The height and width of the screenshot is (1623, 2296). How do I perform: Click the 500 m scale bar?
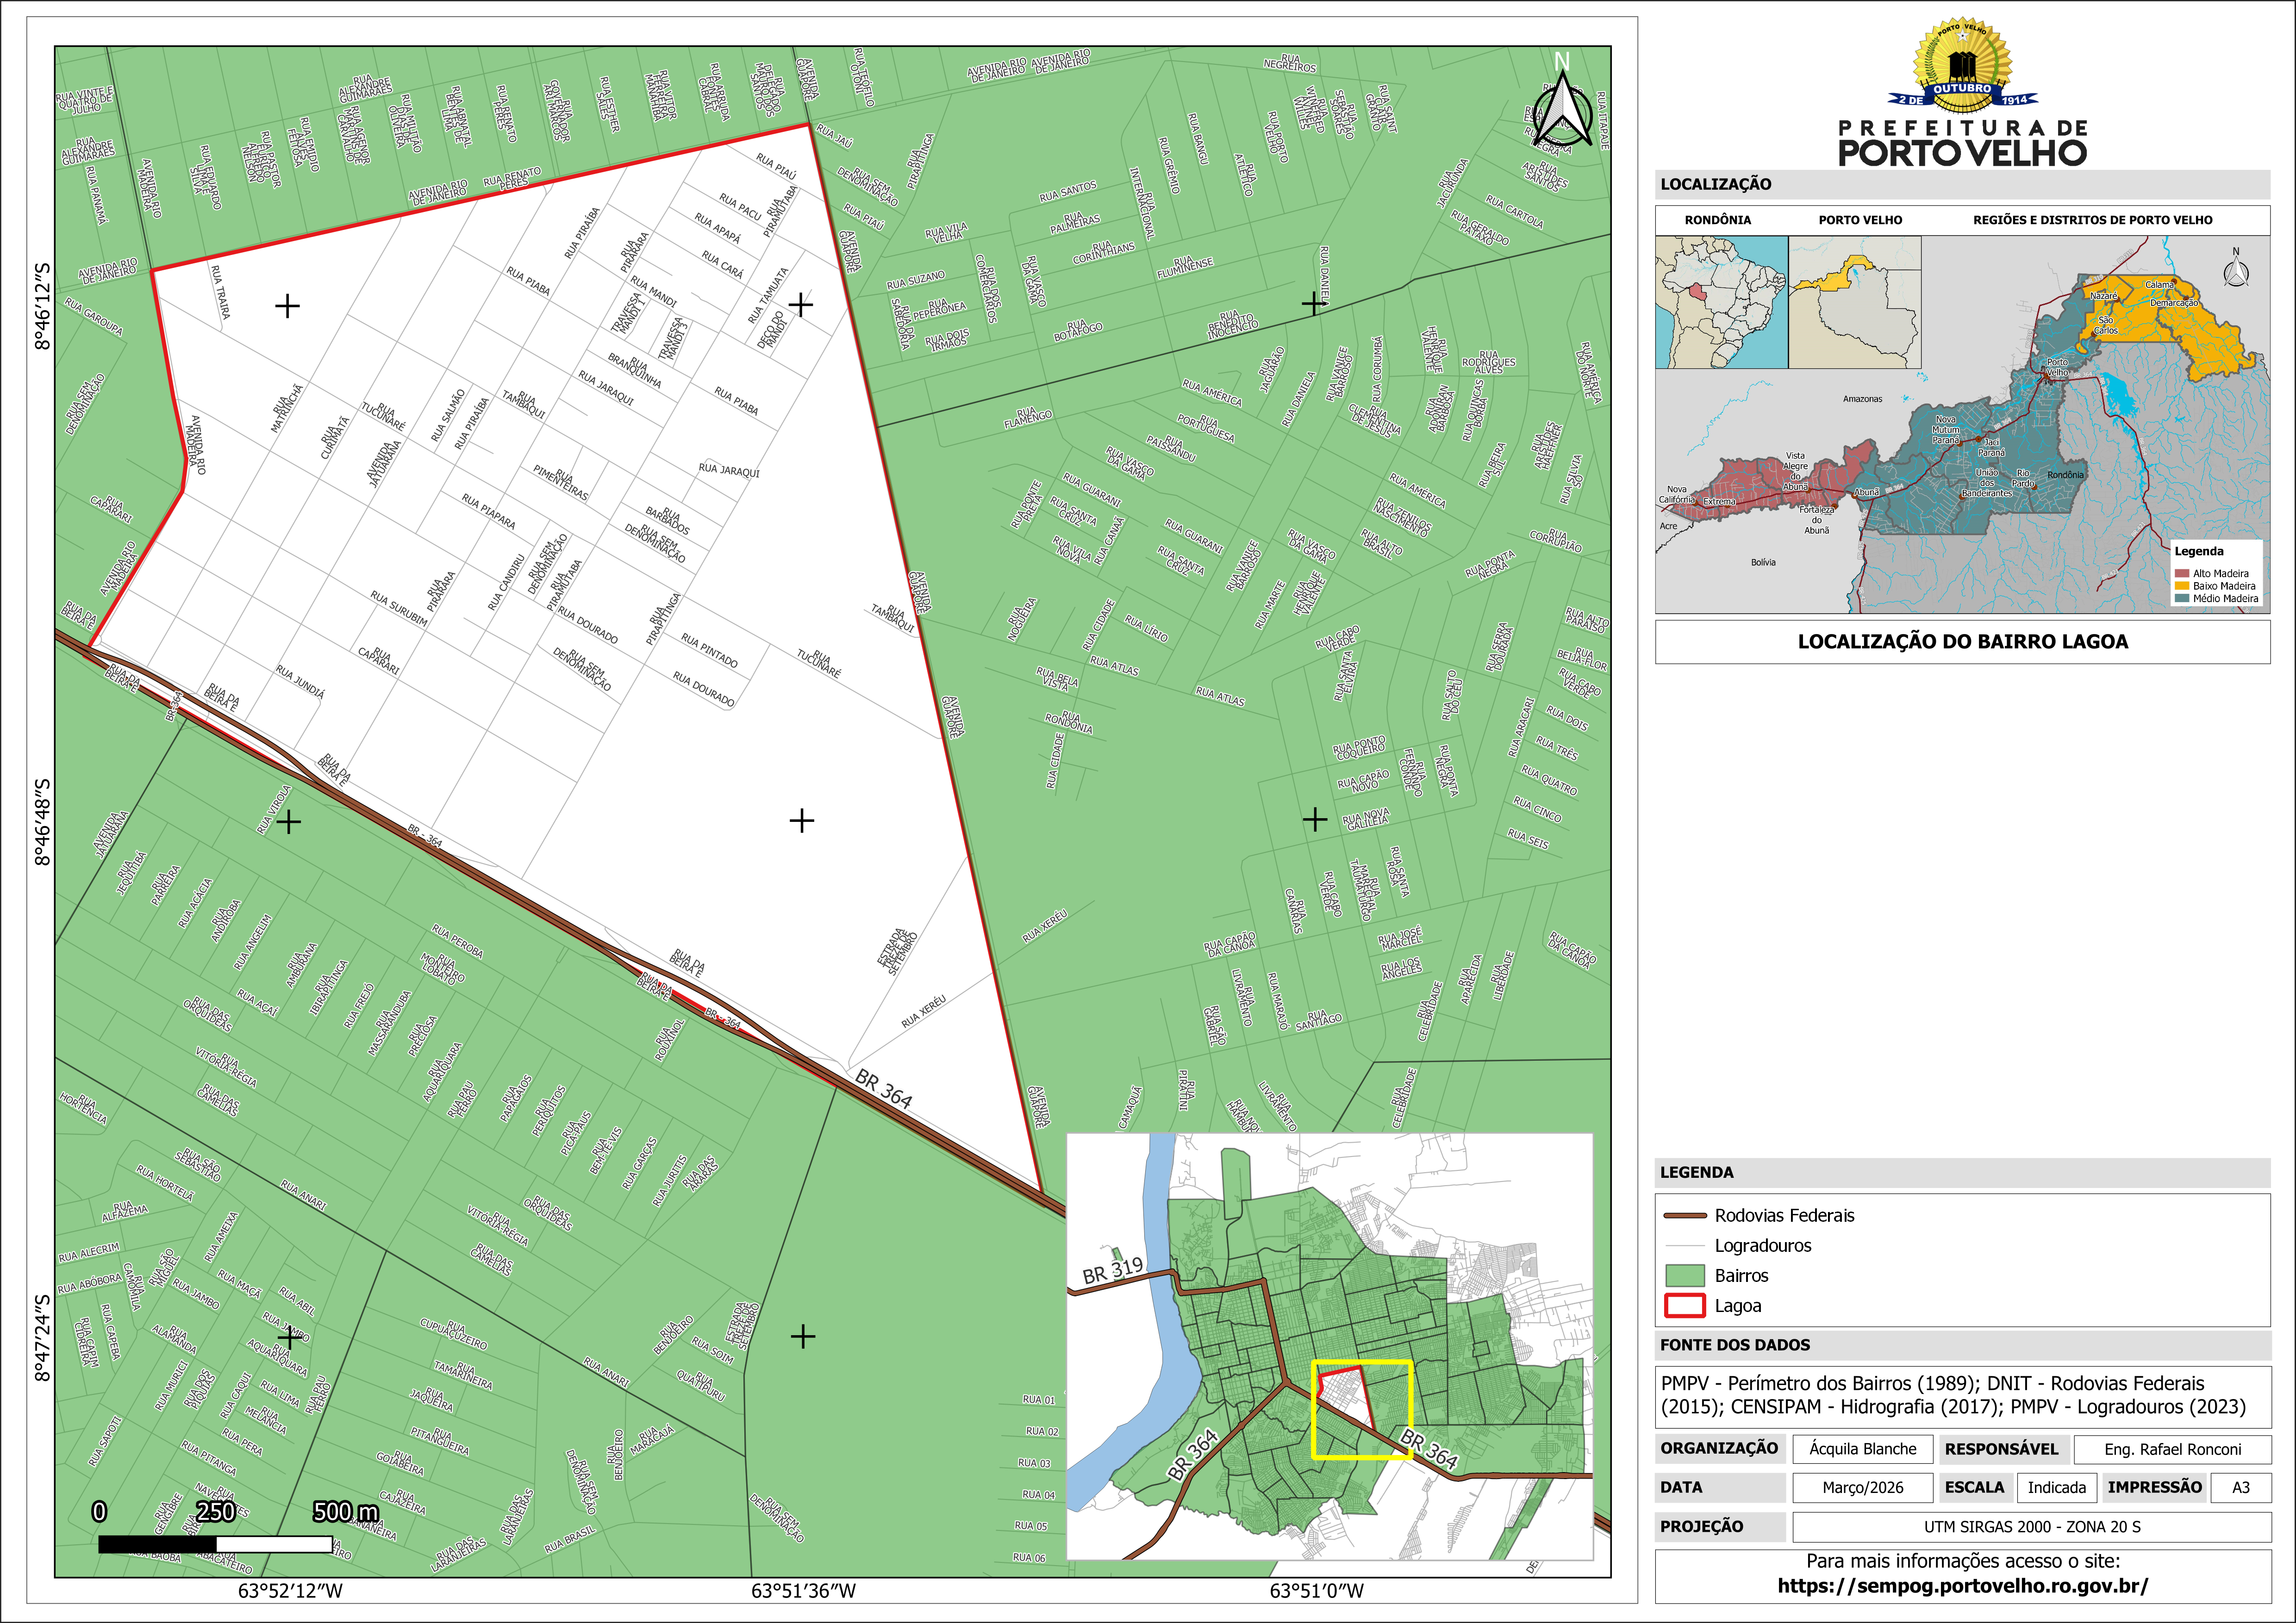(215, 1544)
